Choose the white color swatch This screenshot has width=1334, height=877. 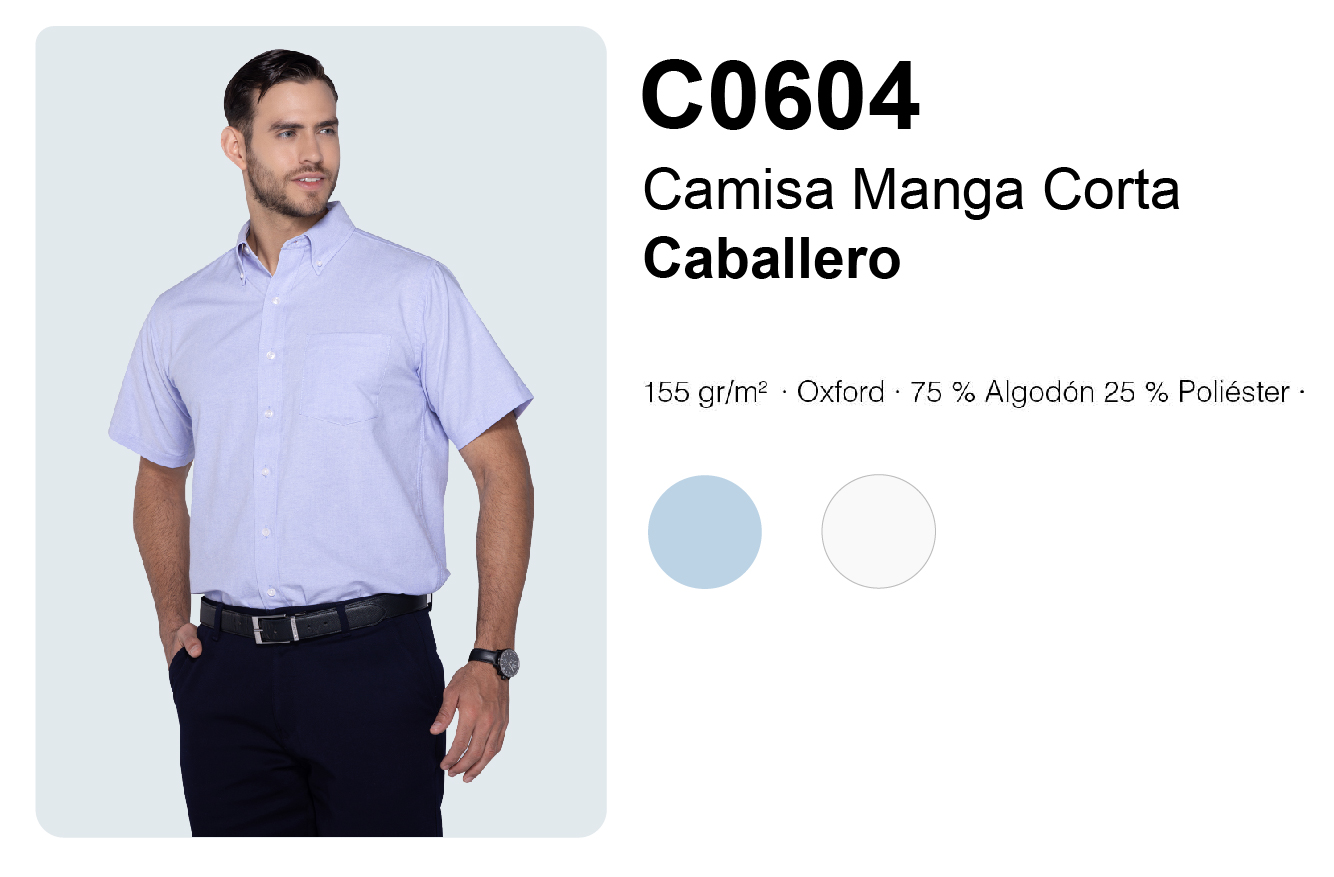pos(878,531)
